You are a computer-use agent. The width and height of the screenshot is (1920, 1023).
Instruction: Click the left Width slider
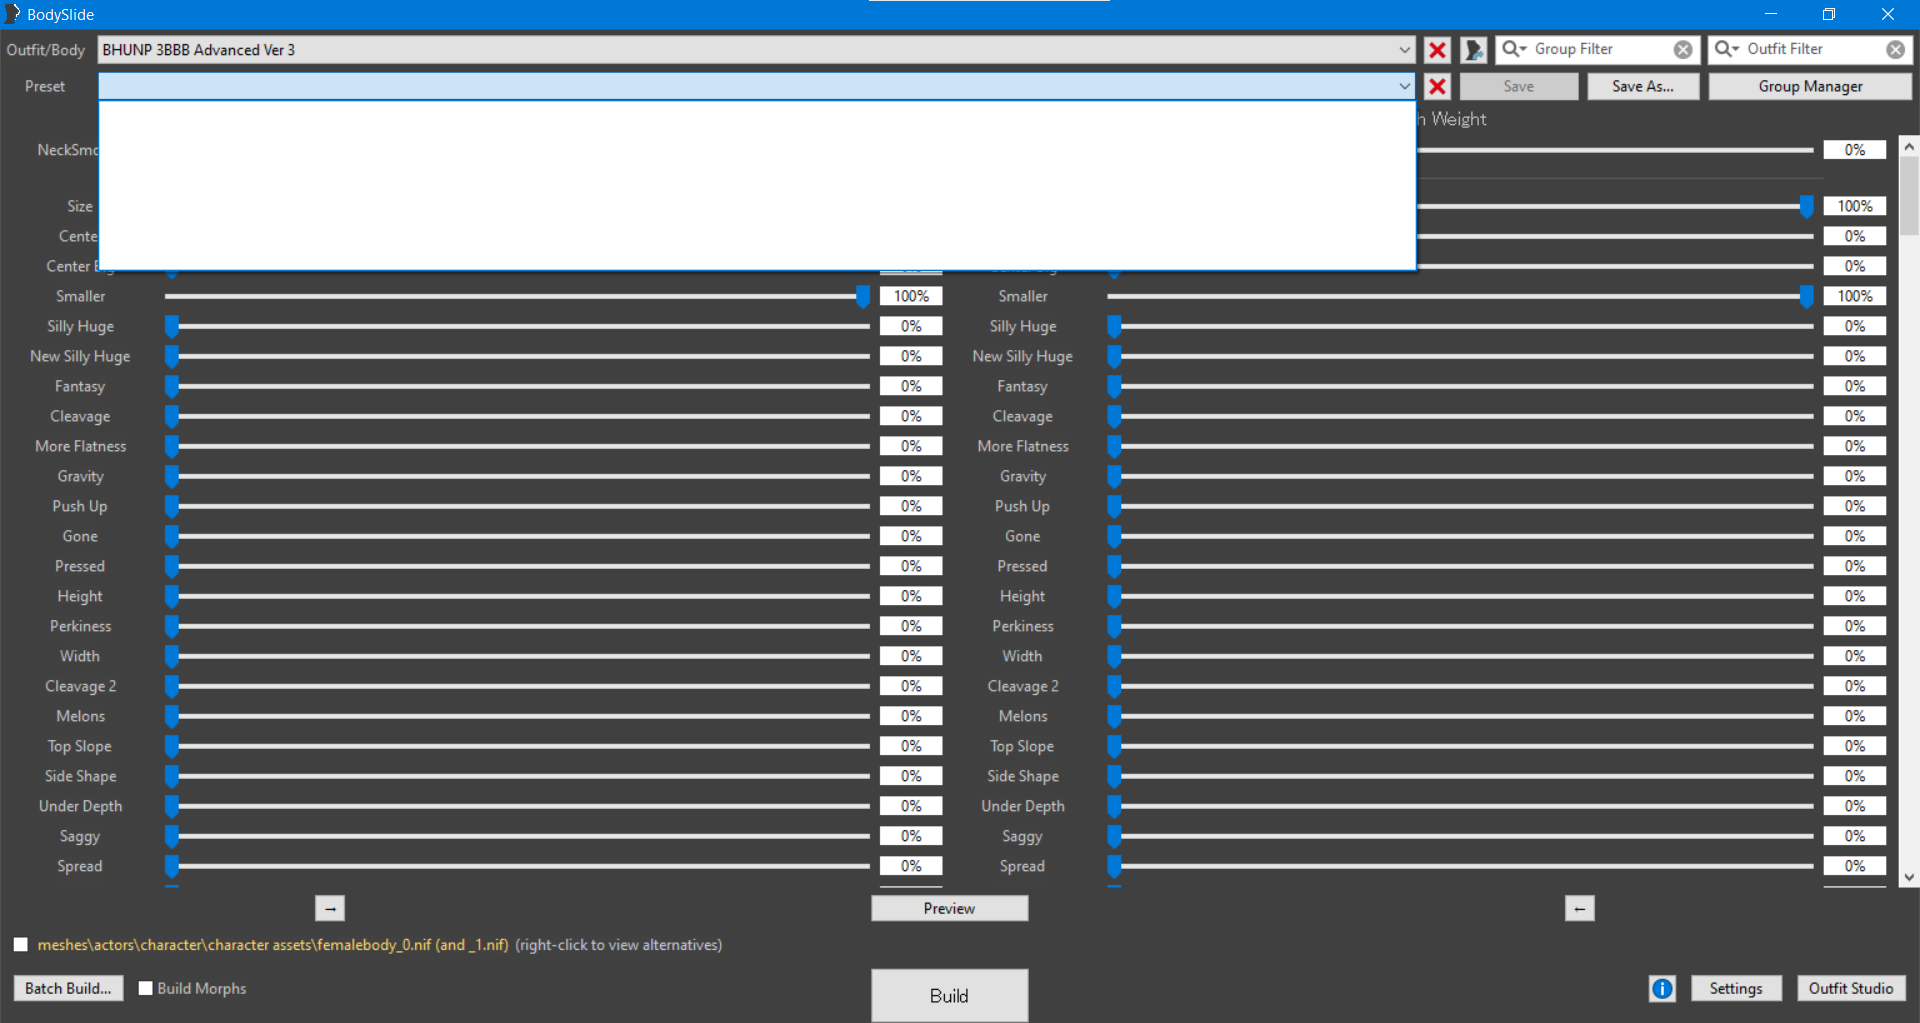(x=517, y=656)
